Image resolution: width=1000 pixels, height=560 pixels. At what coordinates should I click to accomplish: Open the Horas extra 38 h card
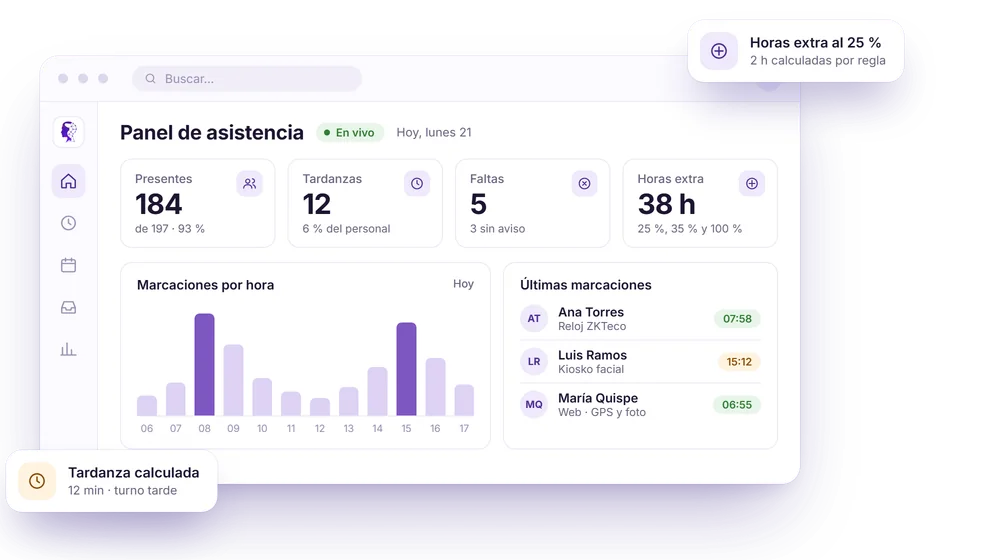tap(700, 203)
